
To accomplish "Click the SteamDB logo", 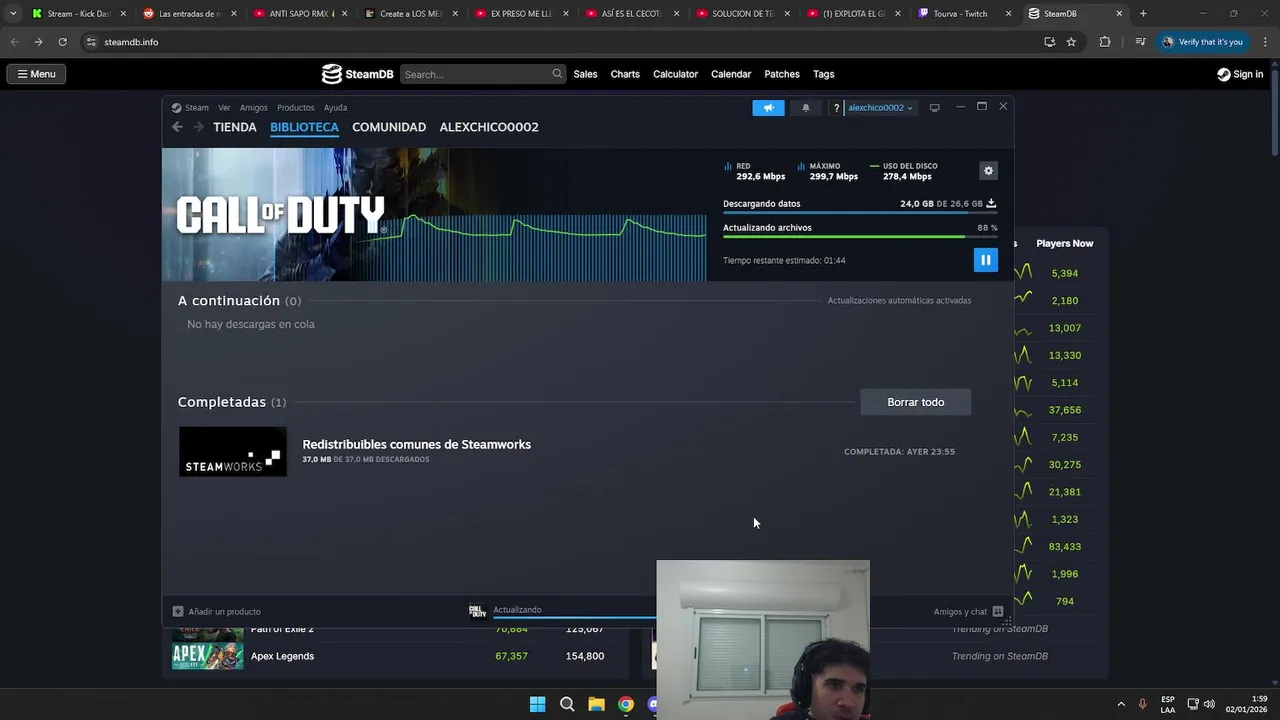I will tap(357, 74).
